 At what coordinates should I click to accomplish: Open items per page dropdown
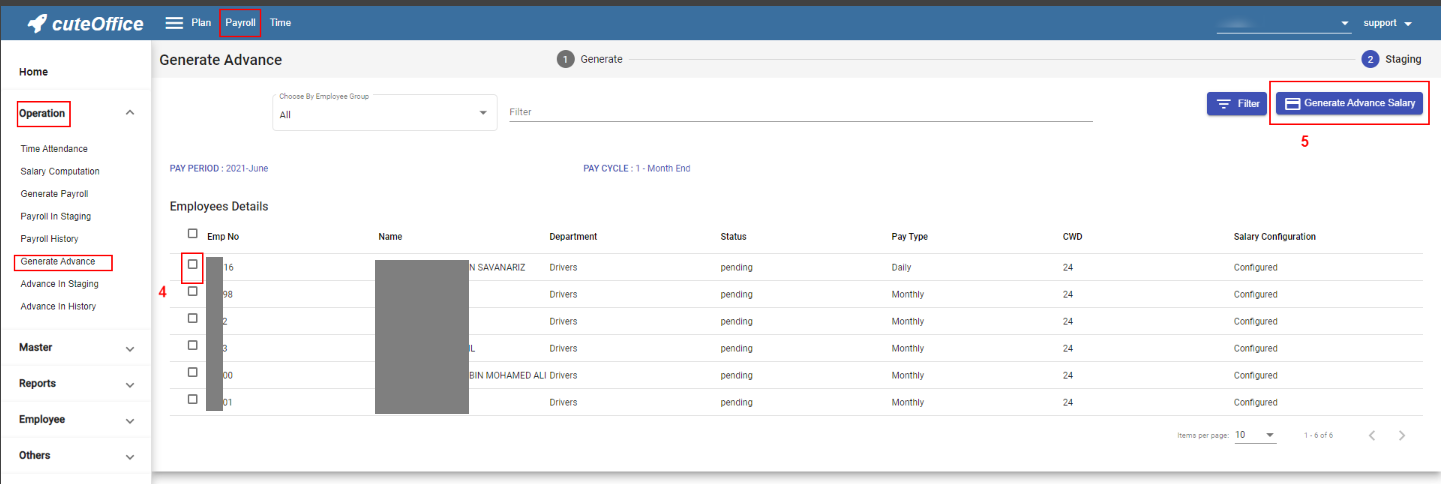click(x=1255, y=435)
